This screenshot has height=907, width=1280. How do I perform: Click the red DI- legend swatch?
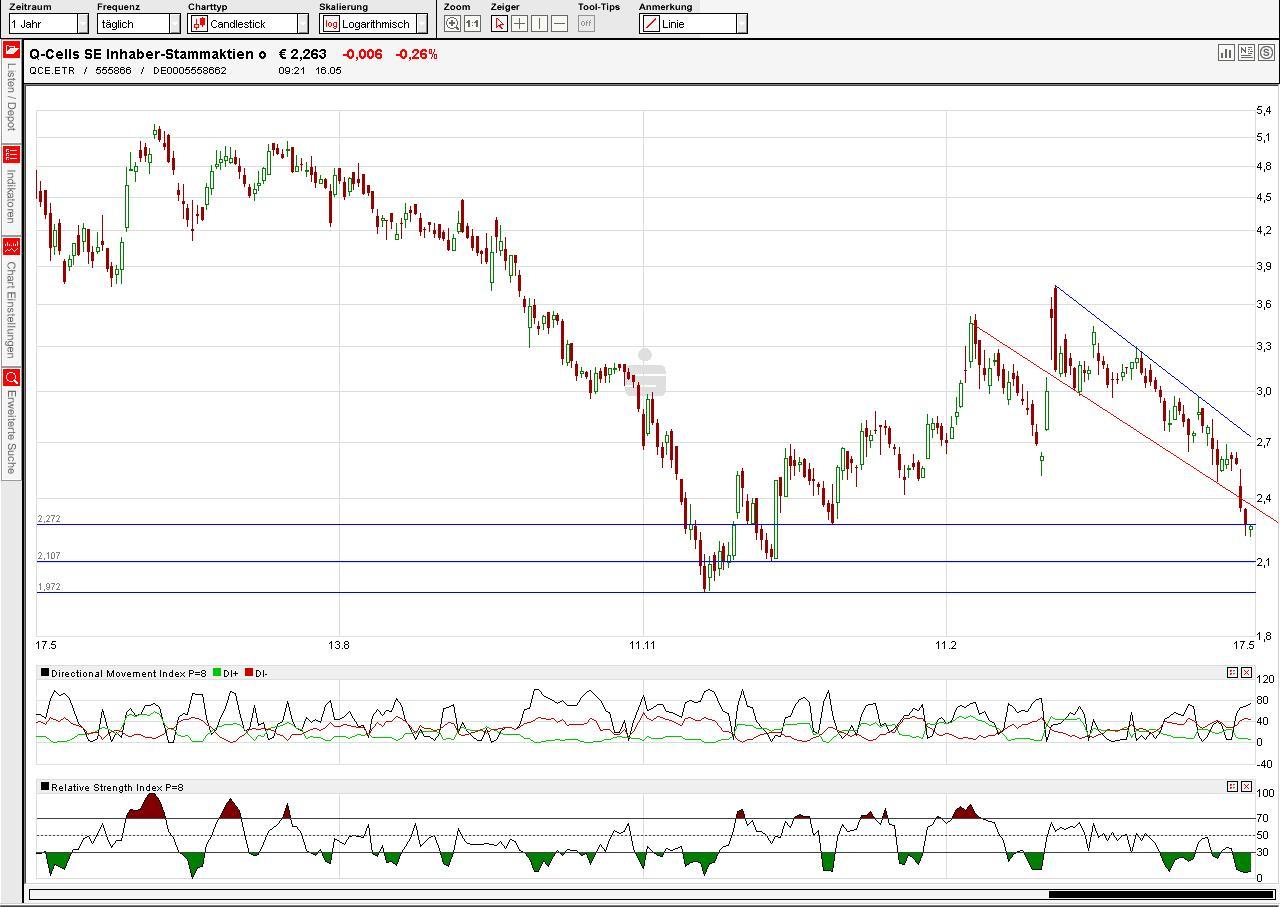(x=248, y=673)
